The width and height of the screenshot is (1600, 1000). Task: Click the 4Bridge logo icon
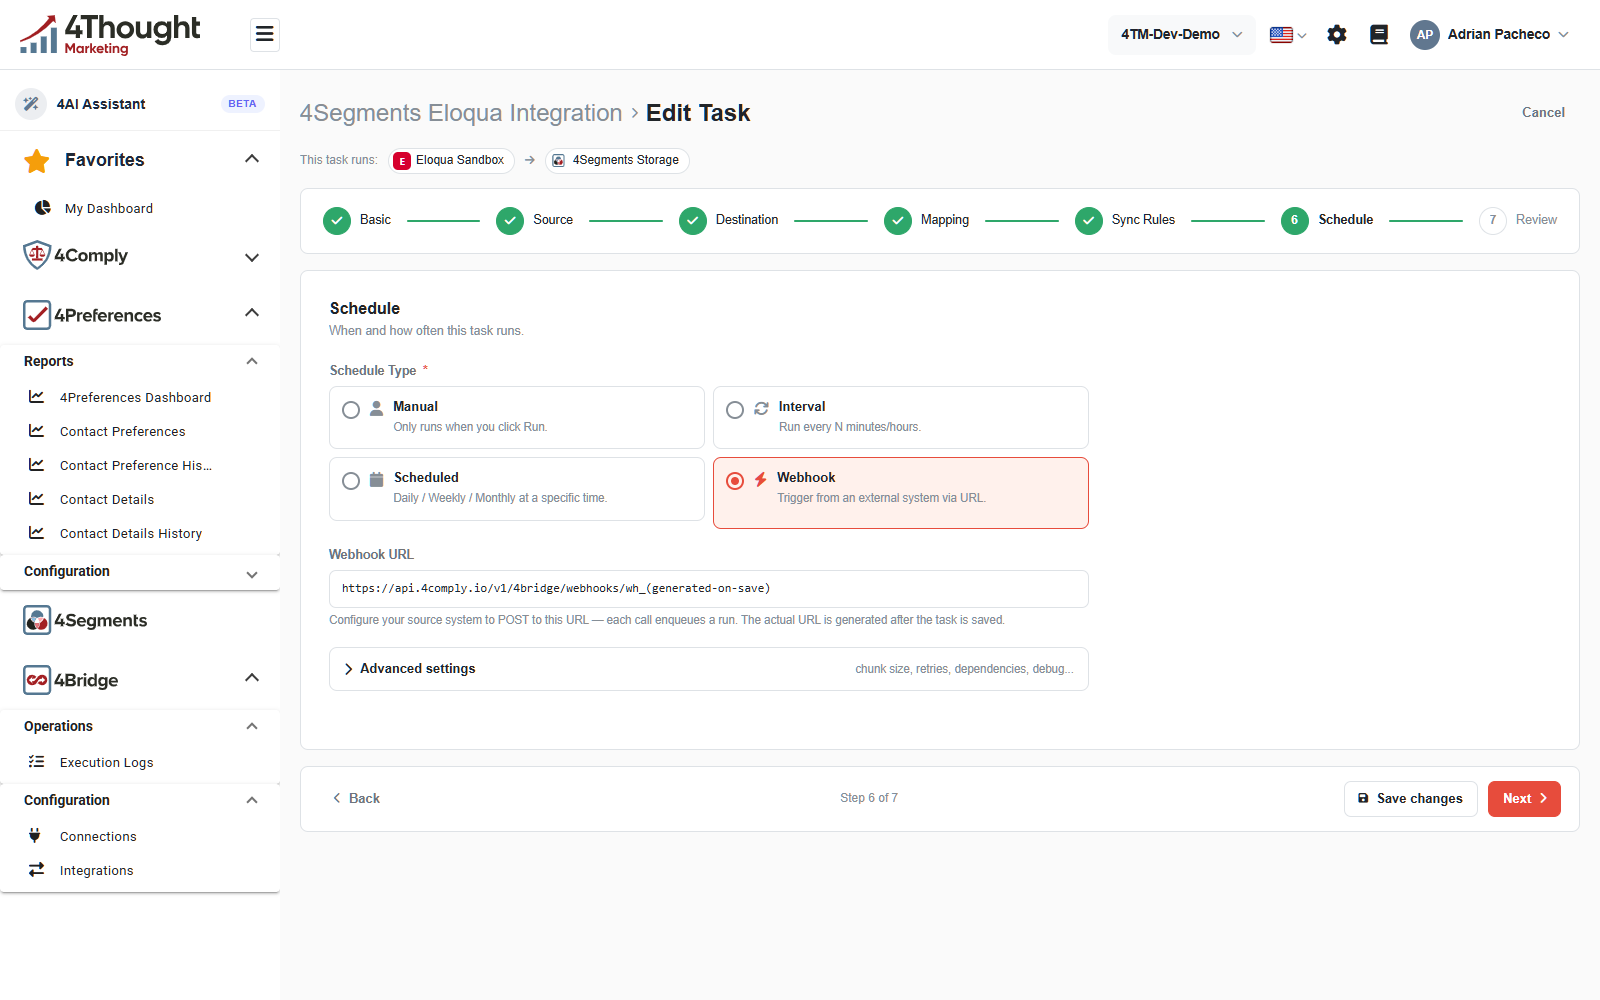click(37, 680)
